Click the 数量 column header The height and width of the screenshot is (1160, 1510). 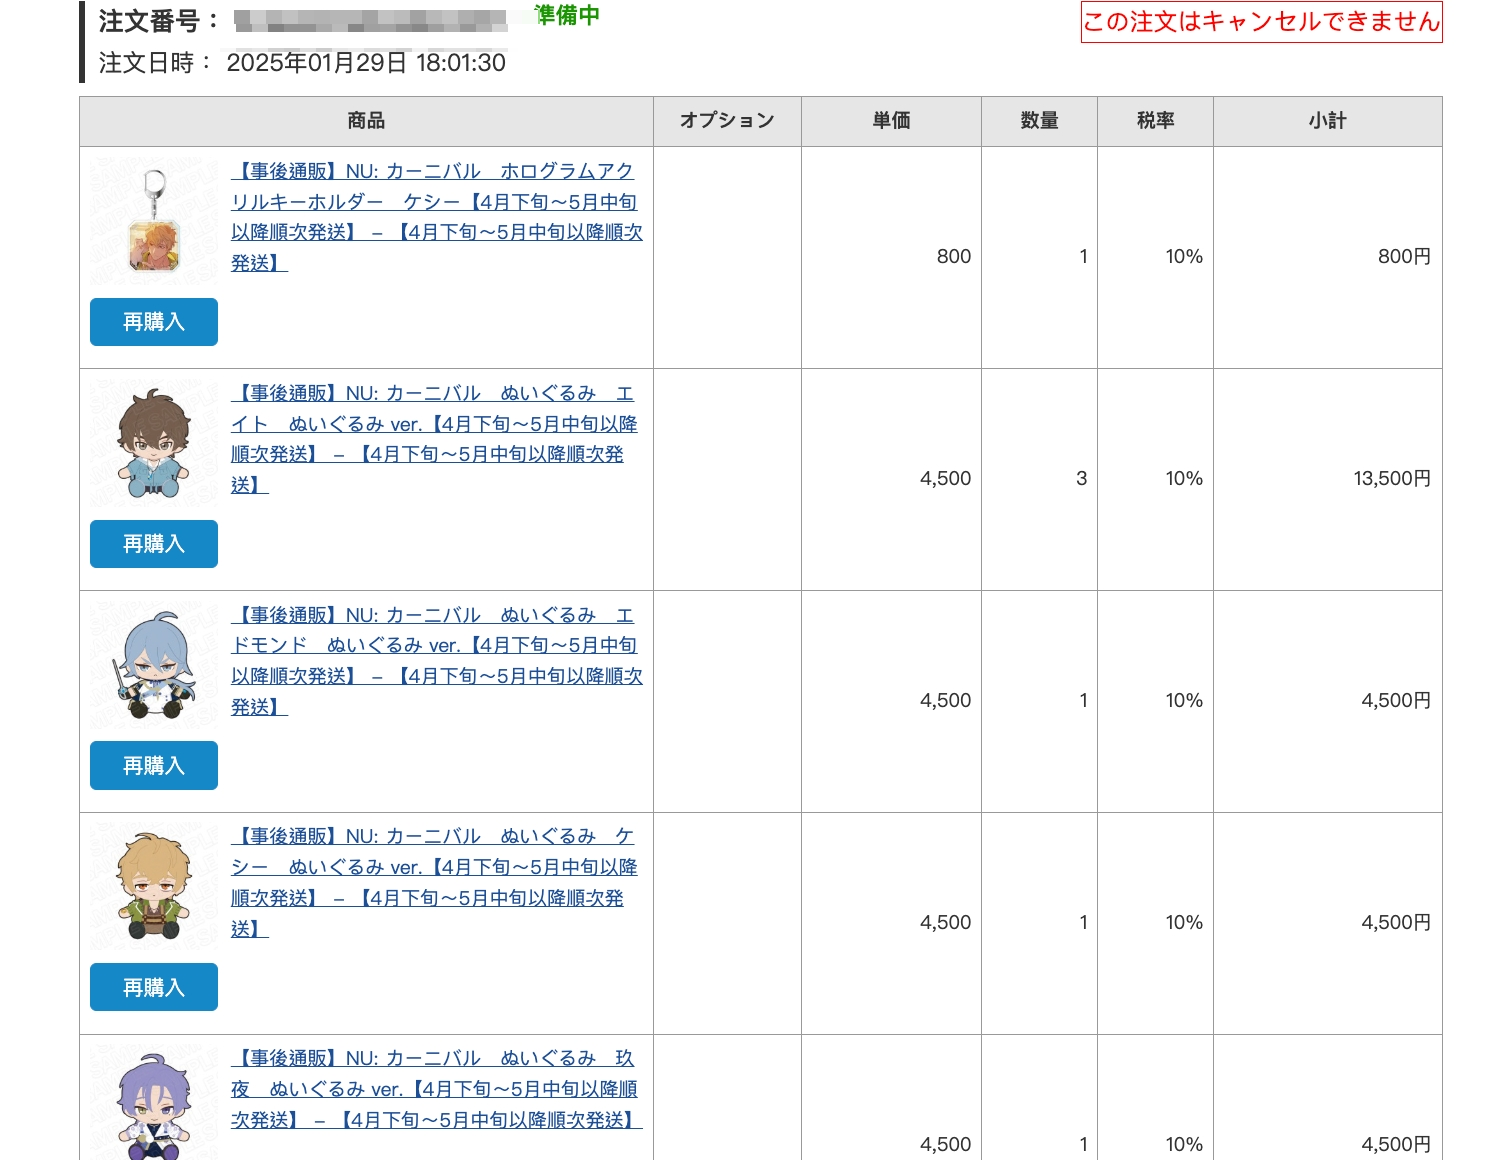pos(1039,121)
